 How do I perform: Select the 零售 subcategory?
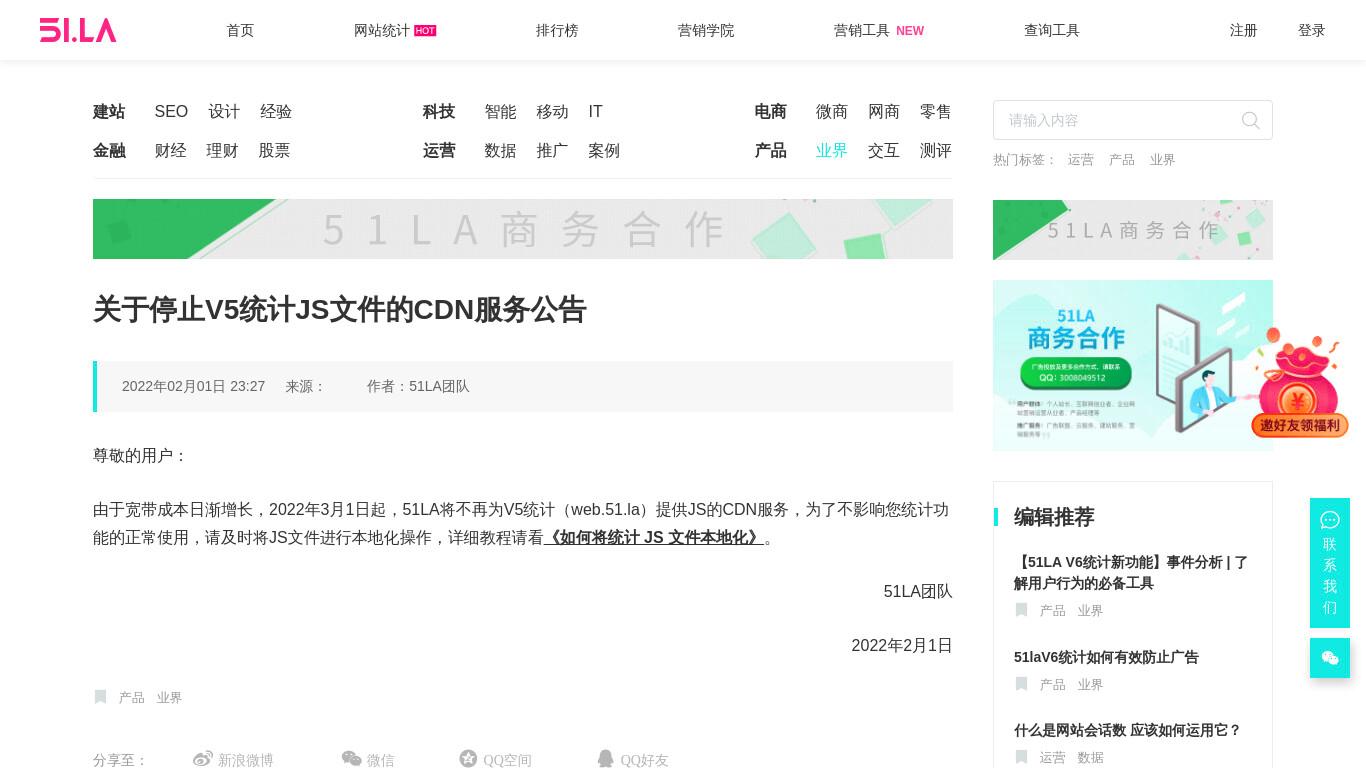(936, 112)
